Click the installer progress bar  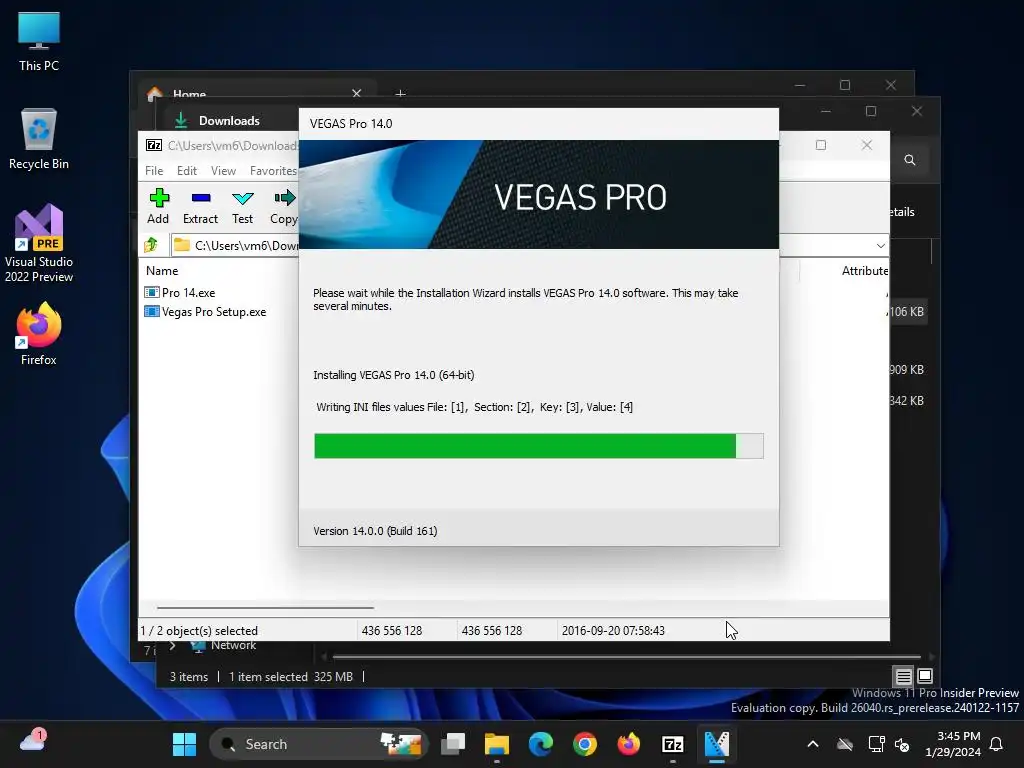point(539,446)
